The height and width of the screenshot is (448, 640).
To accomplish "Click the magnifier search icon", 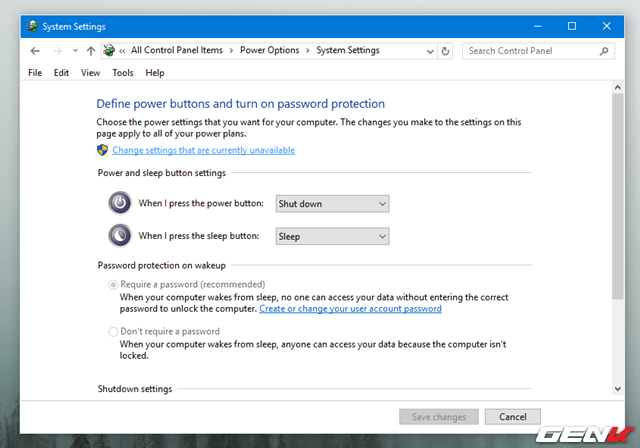I will click(x=604, y=51).
